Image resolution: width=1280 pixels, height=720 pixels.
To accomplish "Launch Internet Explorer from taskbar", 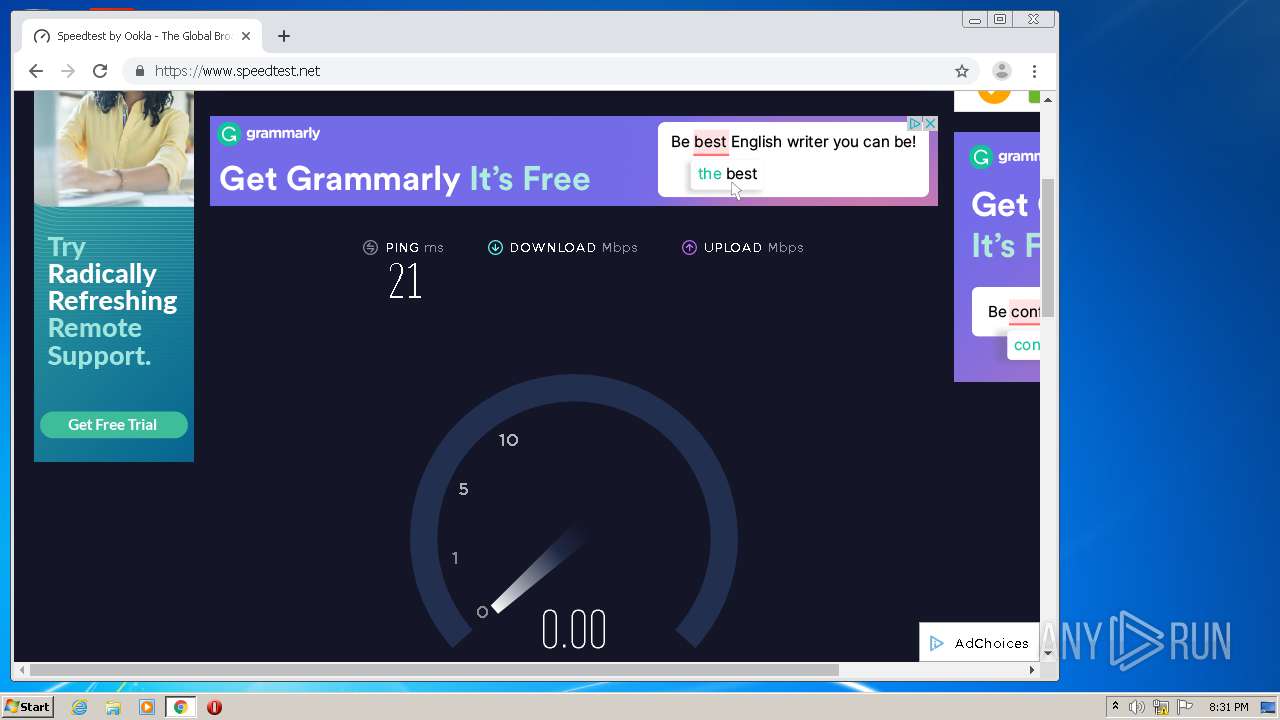I will pos(80,707).
